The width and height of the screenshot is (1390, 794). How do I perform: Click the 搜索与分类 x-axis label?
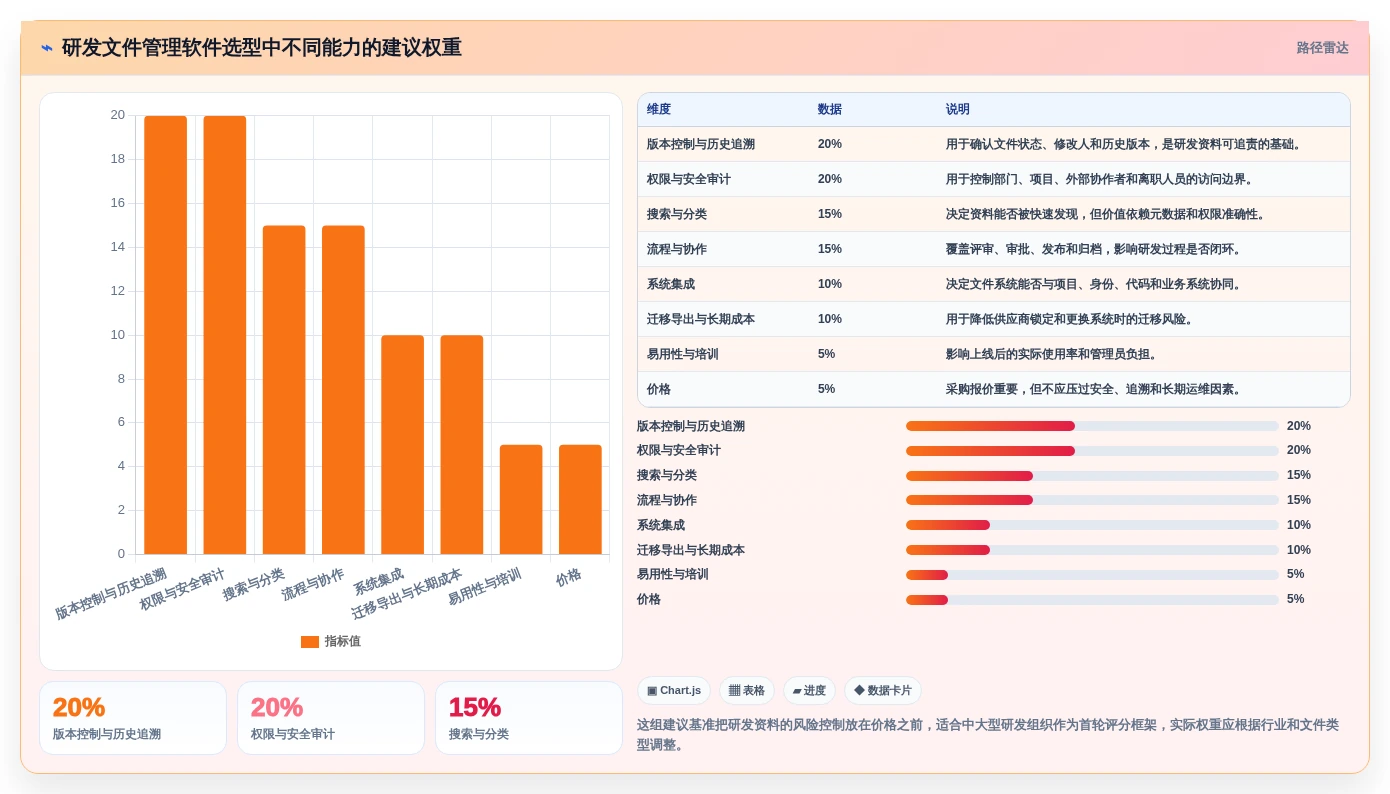(x=254, y=584)
